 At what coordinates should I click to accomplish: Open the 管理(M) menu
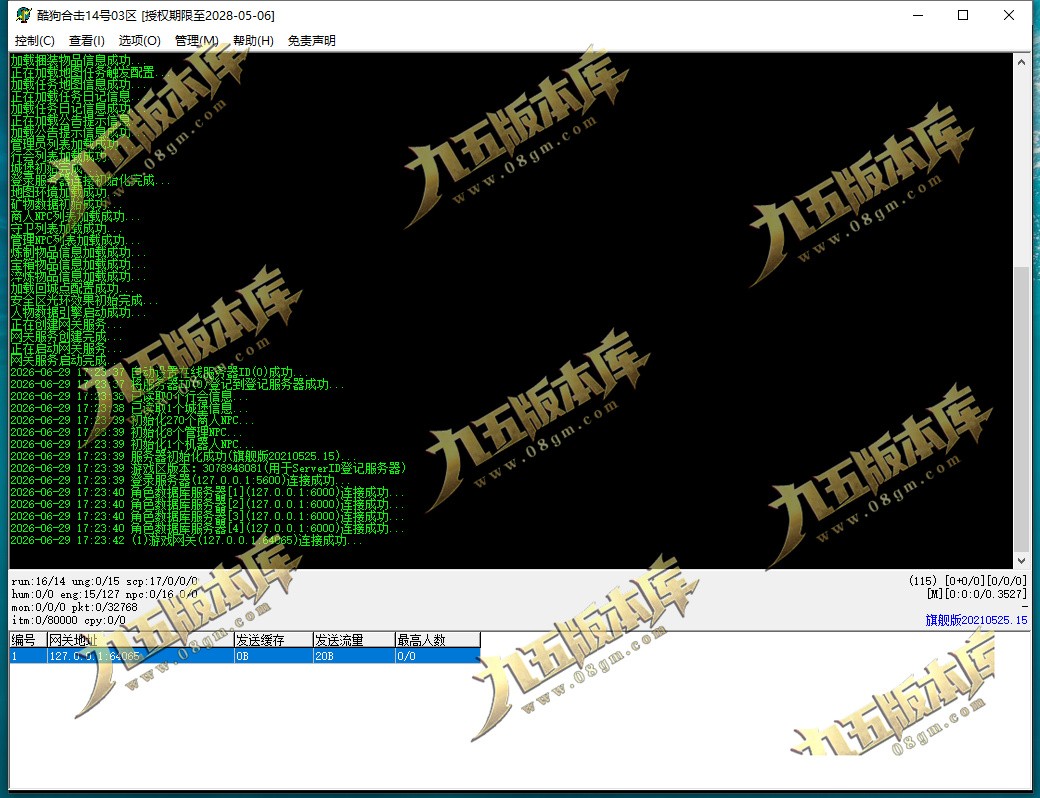pos(196,40)
